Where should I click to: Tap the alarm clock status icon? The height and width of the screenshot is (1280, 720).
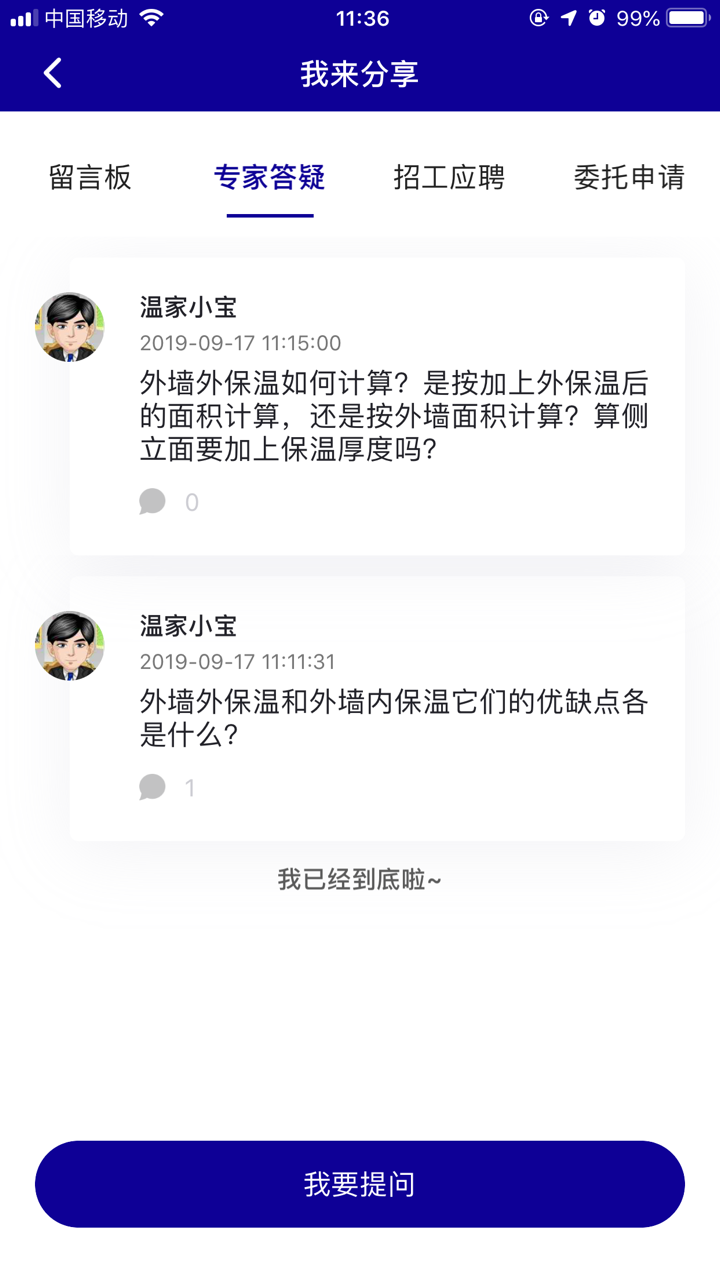tap(597, 18)
